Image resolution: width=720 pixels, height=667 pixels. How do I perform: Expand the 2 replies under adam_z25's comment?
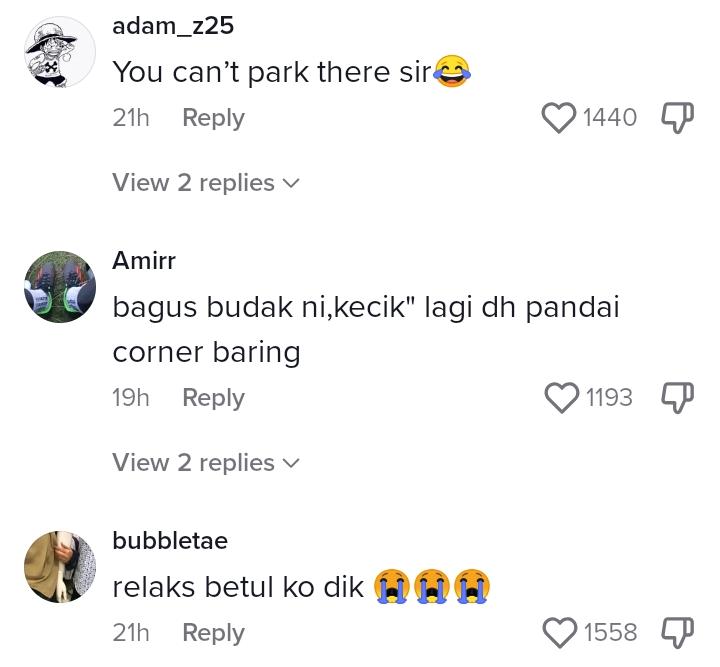206,183
